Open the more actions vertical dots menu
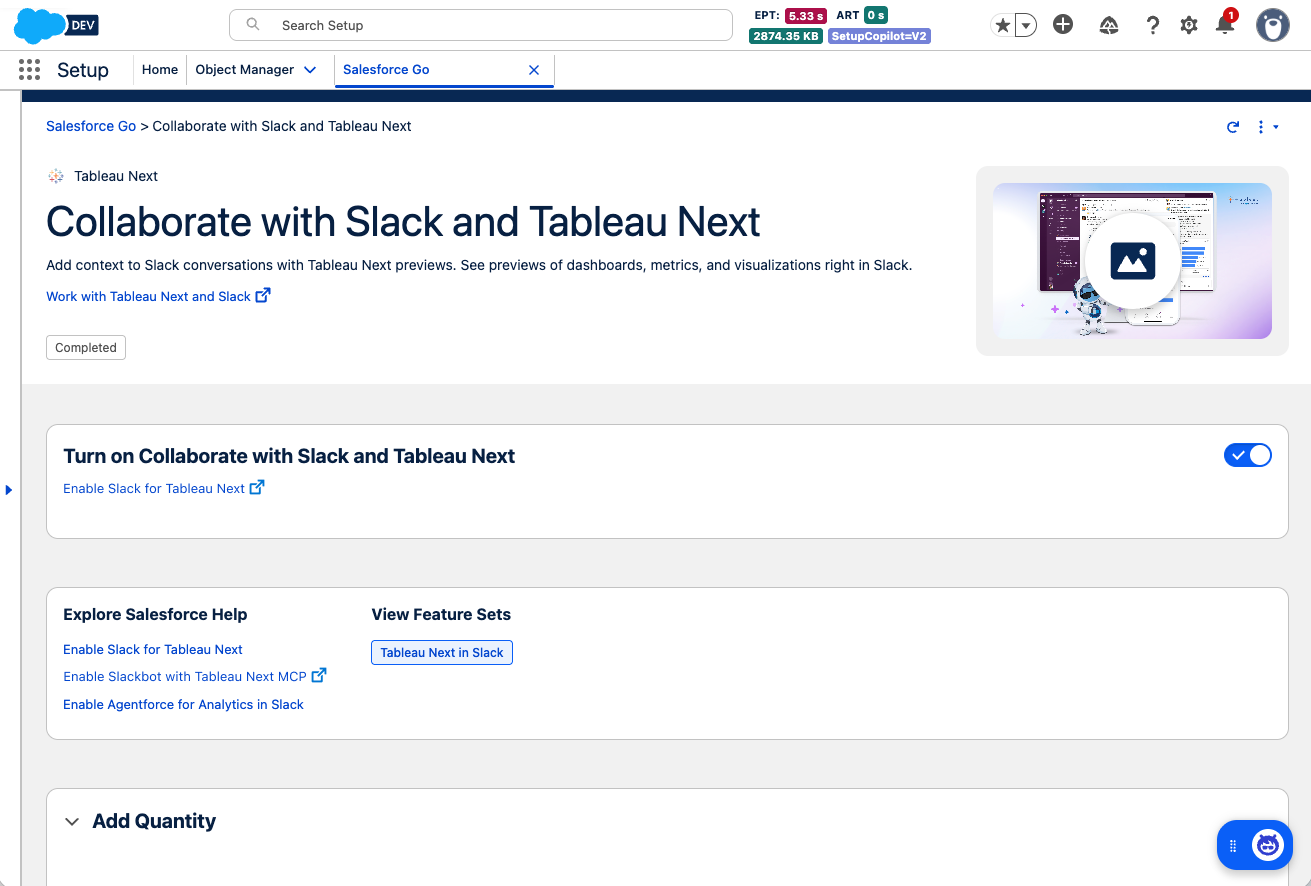1311x886 pixels. point(1266,127)
